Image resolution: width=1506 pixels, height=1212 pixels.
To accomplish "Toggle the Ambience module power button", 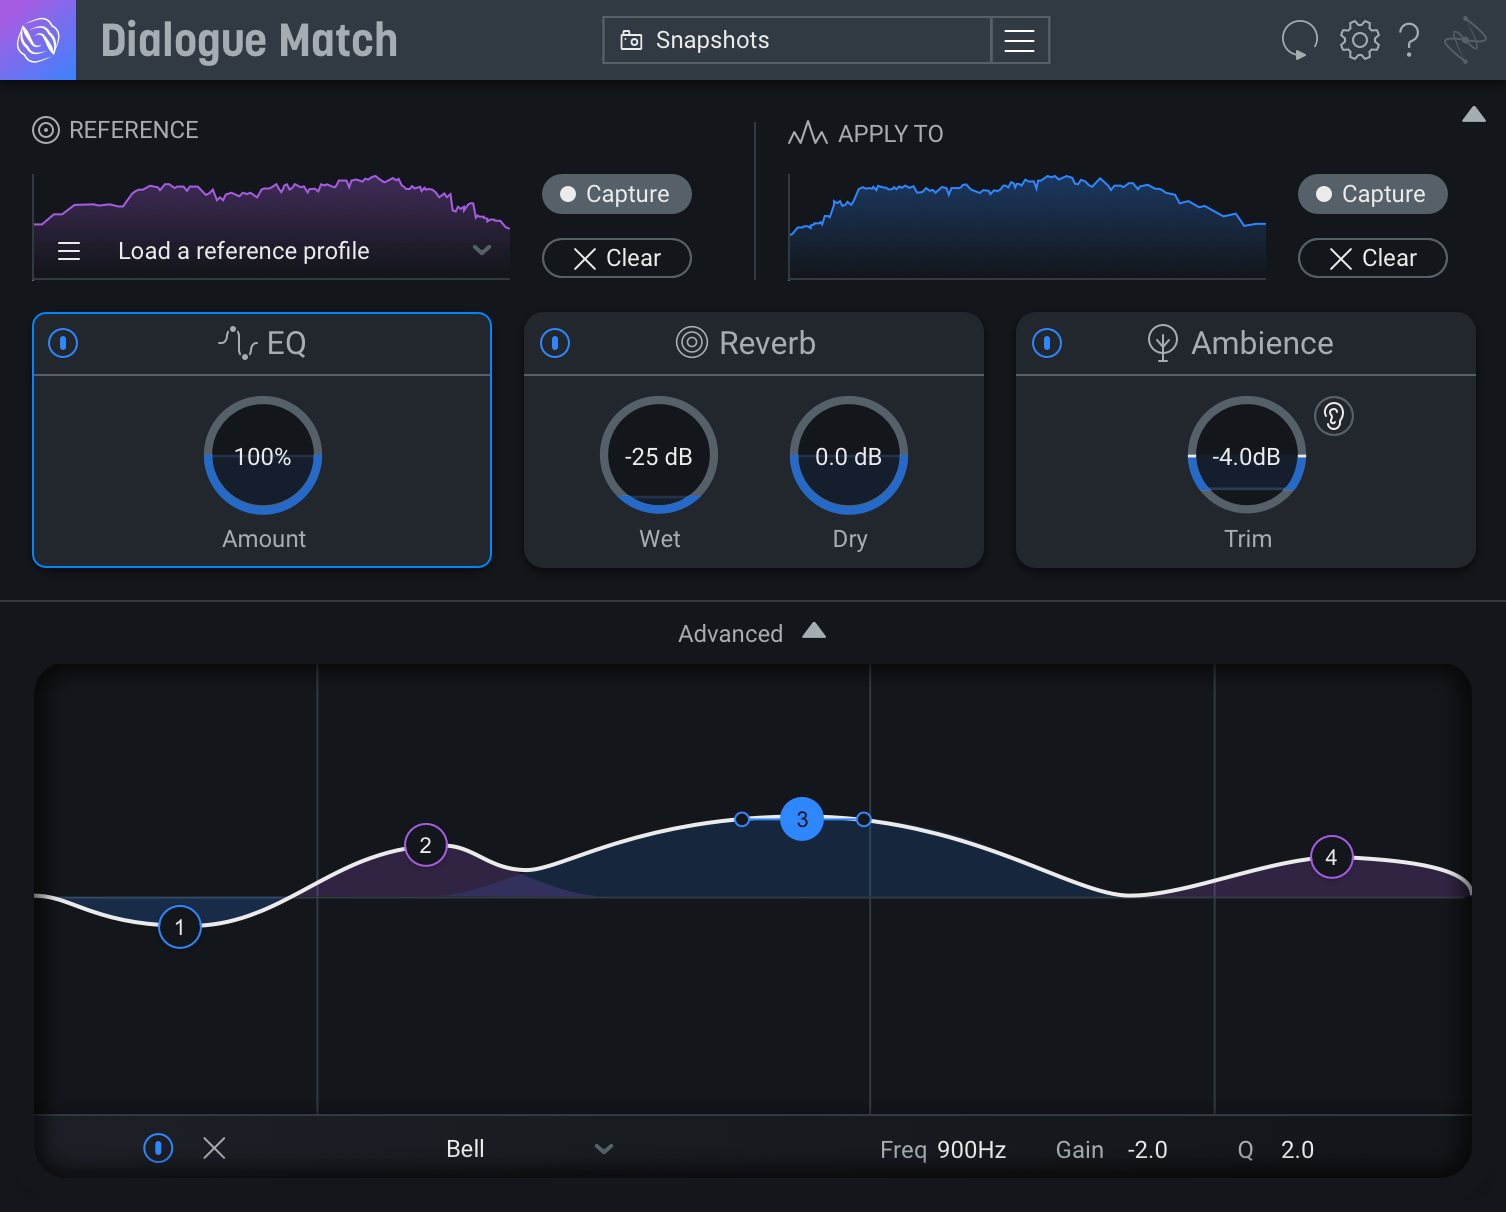I will tap(1047, 343).
